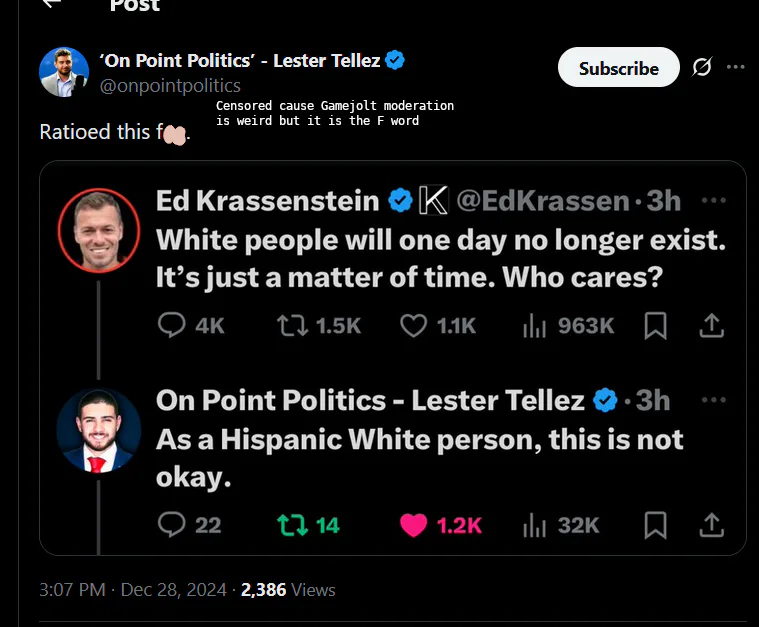Click the back arrow at top
This screenshot has height=627, width=759.
point(52,4)
